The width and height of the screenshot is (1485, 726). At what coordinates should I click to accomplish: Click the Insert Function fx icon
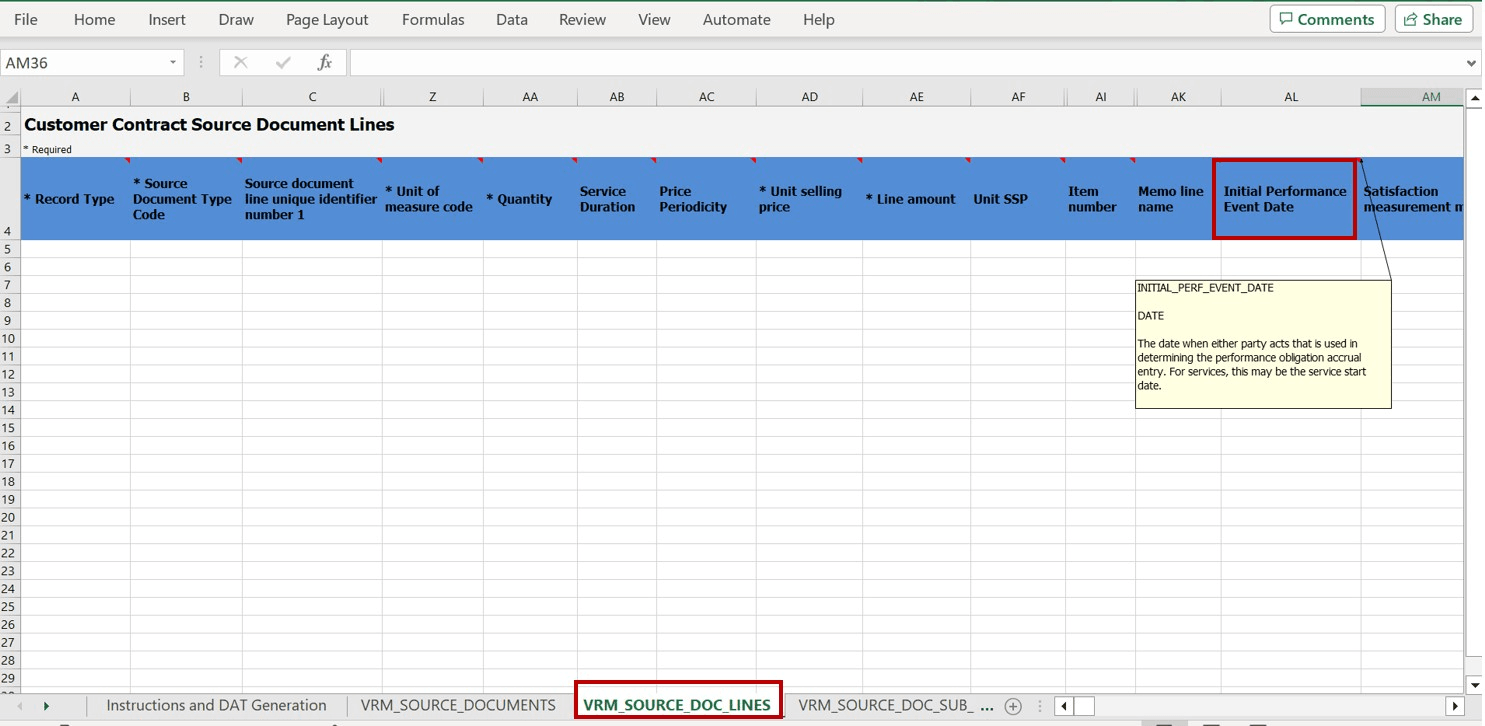click(x=325, y=62)
